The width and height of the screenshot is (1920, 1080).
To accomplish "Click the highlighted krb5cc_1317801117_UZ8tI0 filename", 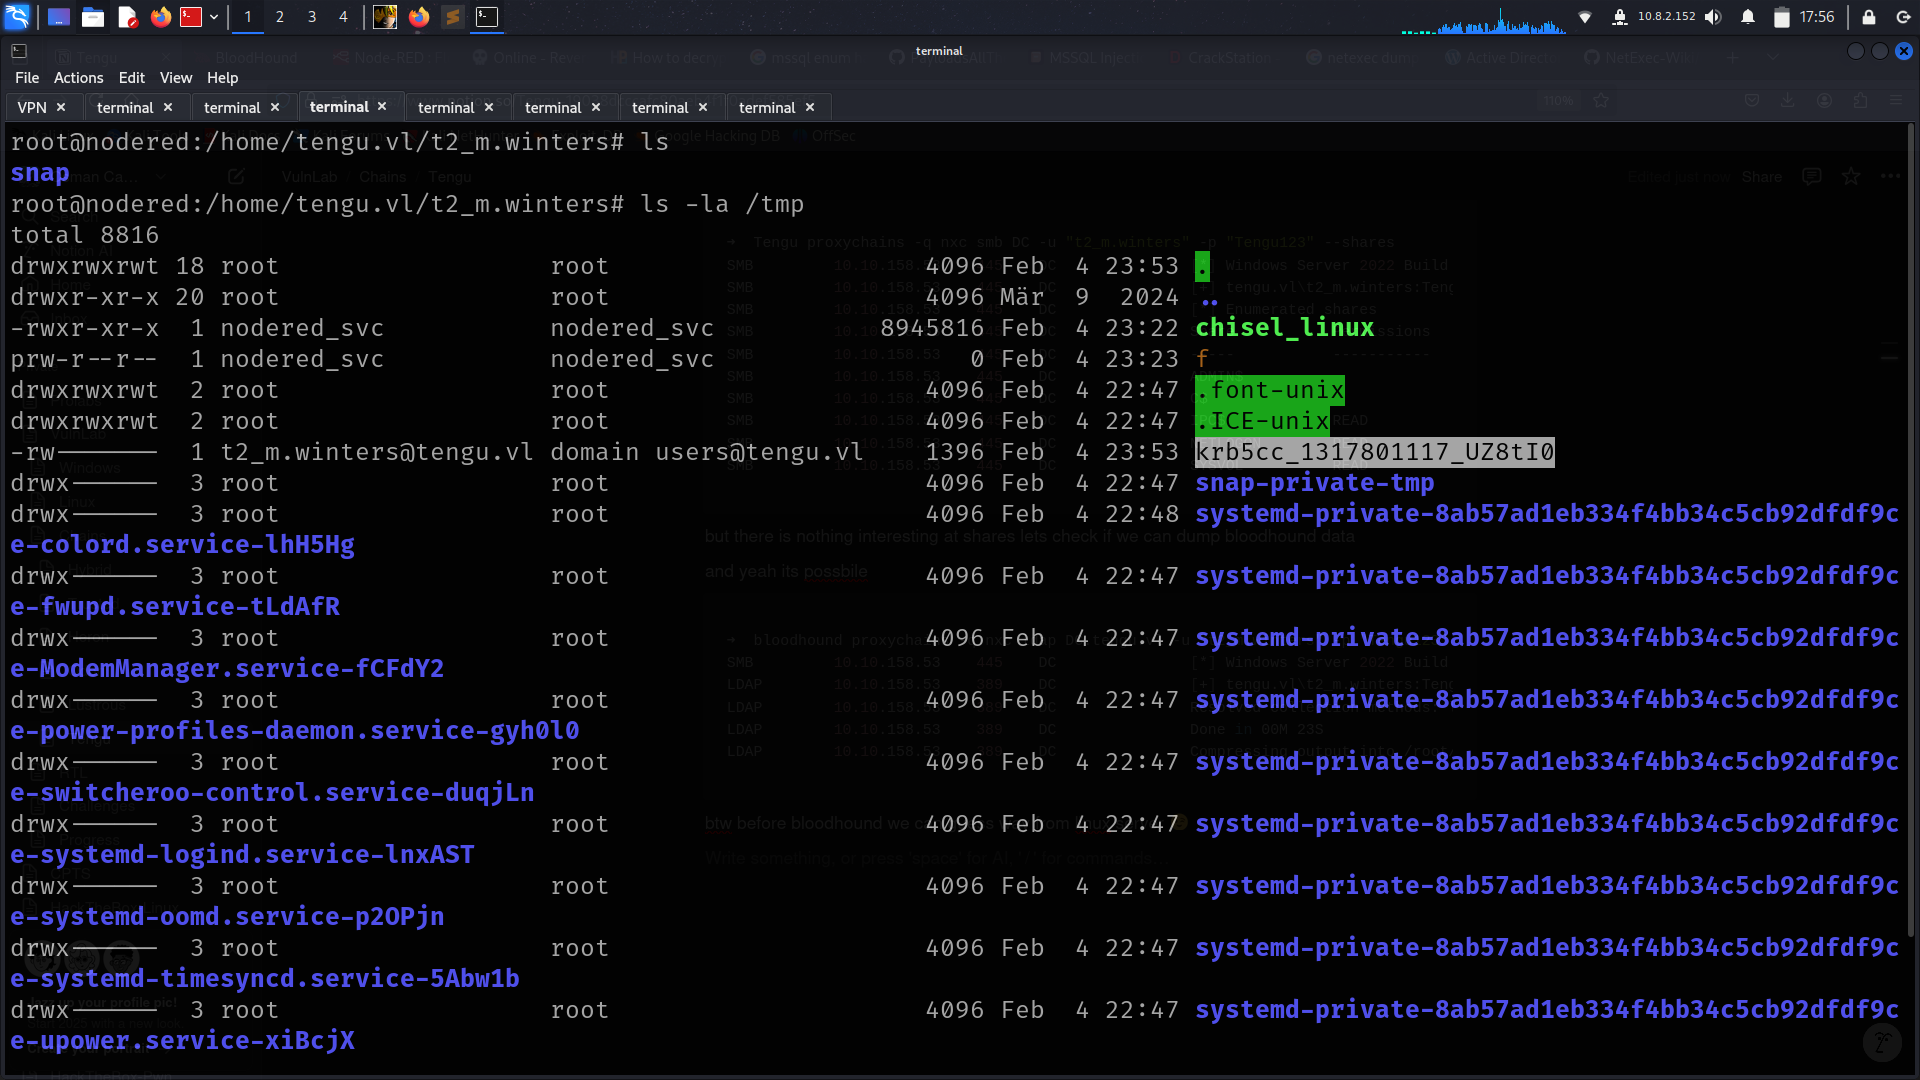I will tap(1375, 452).
